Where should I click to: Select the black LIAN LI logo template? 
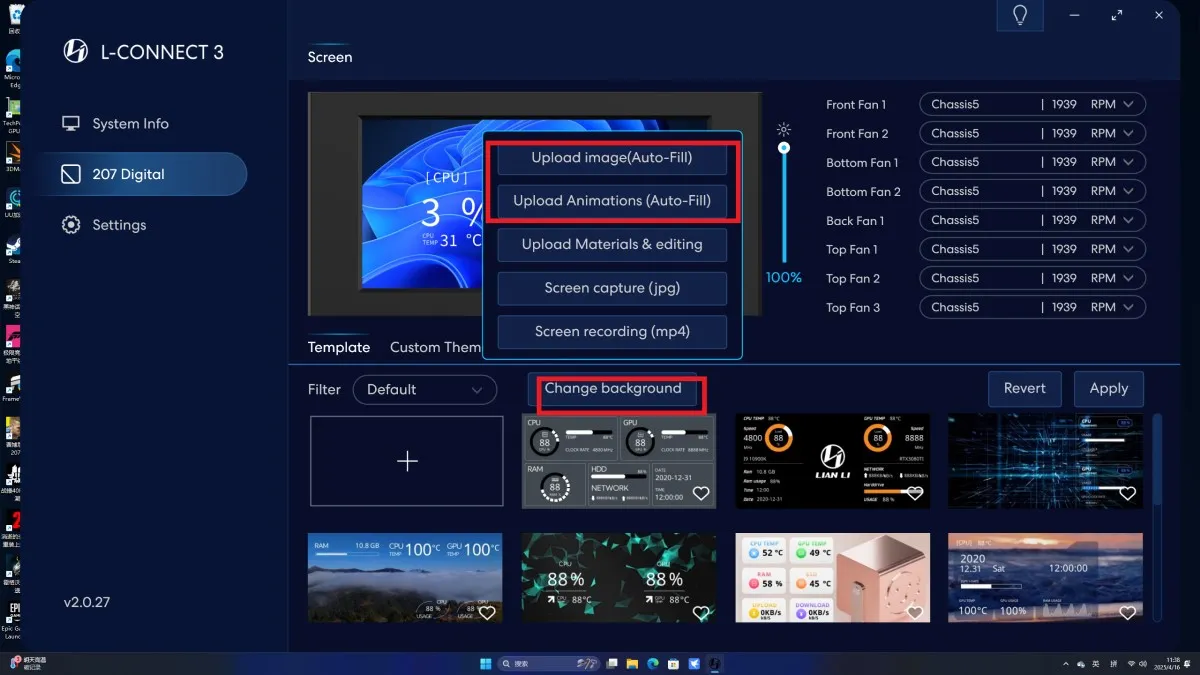[x=832, y=461]
